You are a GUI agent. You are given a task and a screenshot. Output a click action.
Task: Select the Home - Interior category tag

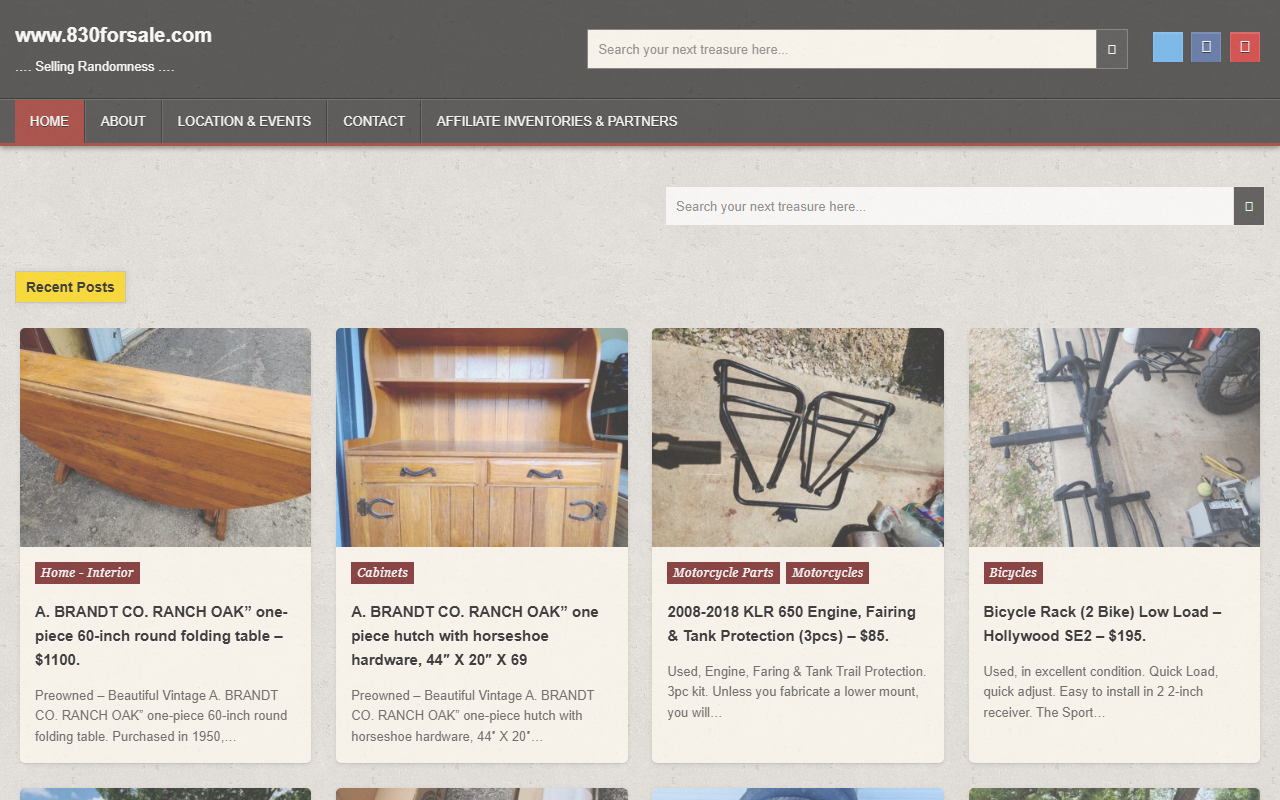point(87,573)
